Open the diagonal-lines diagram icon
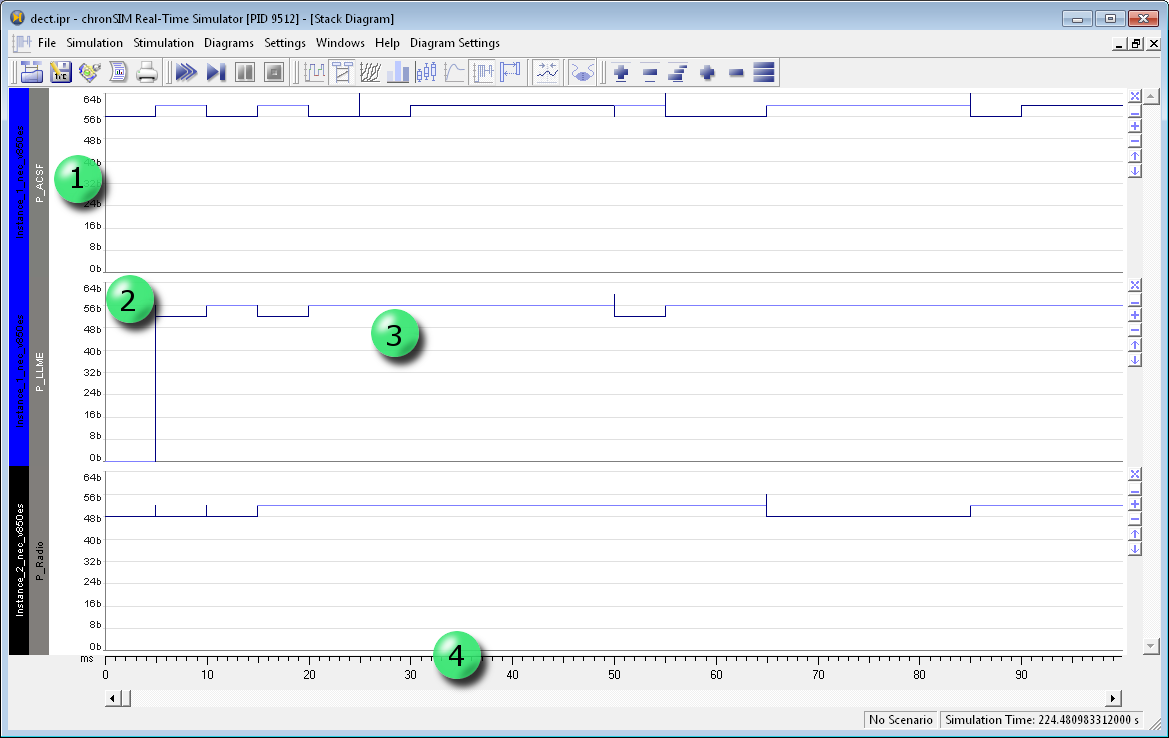Image resolution: width=1169 pixels, height=738 pixels. 370,72
